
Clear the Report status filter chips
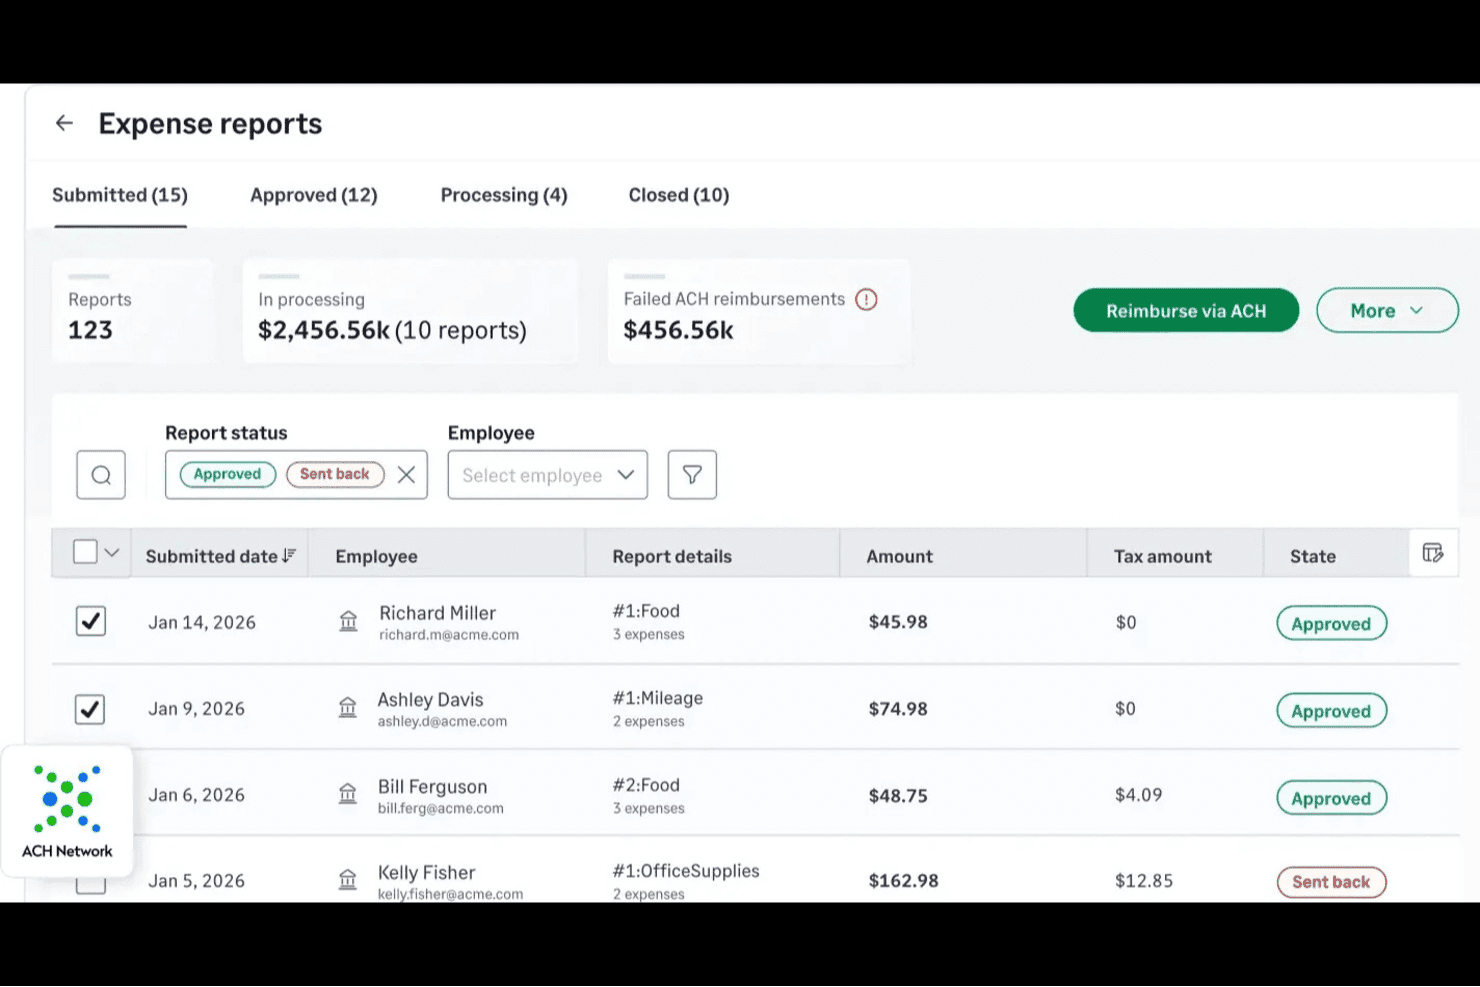coord(406,475)
